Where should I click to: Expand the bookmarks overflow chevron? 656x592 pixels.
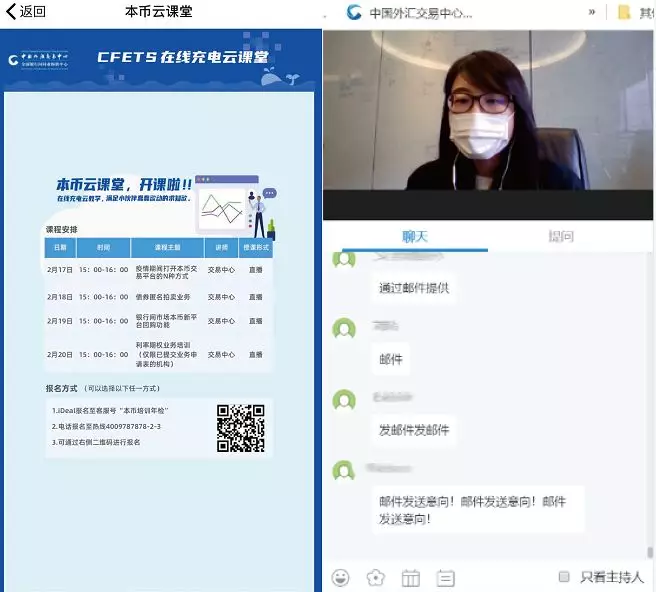(592, 12)
